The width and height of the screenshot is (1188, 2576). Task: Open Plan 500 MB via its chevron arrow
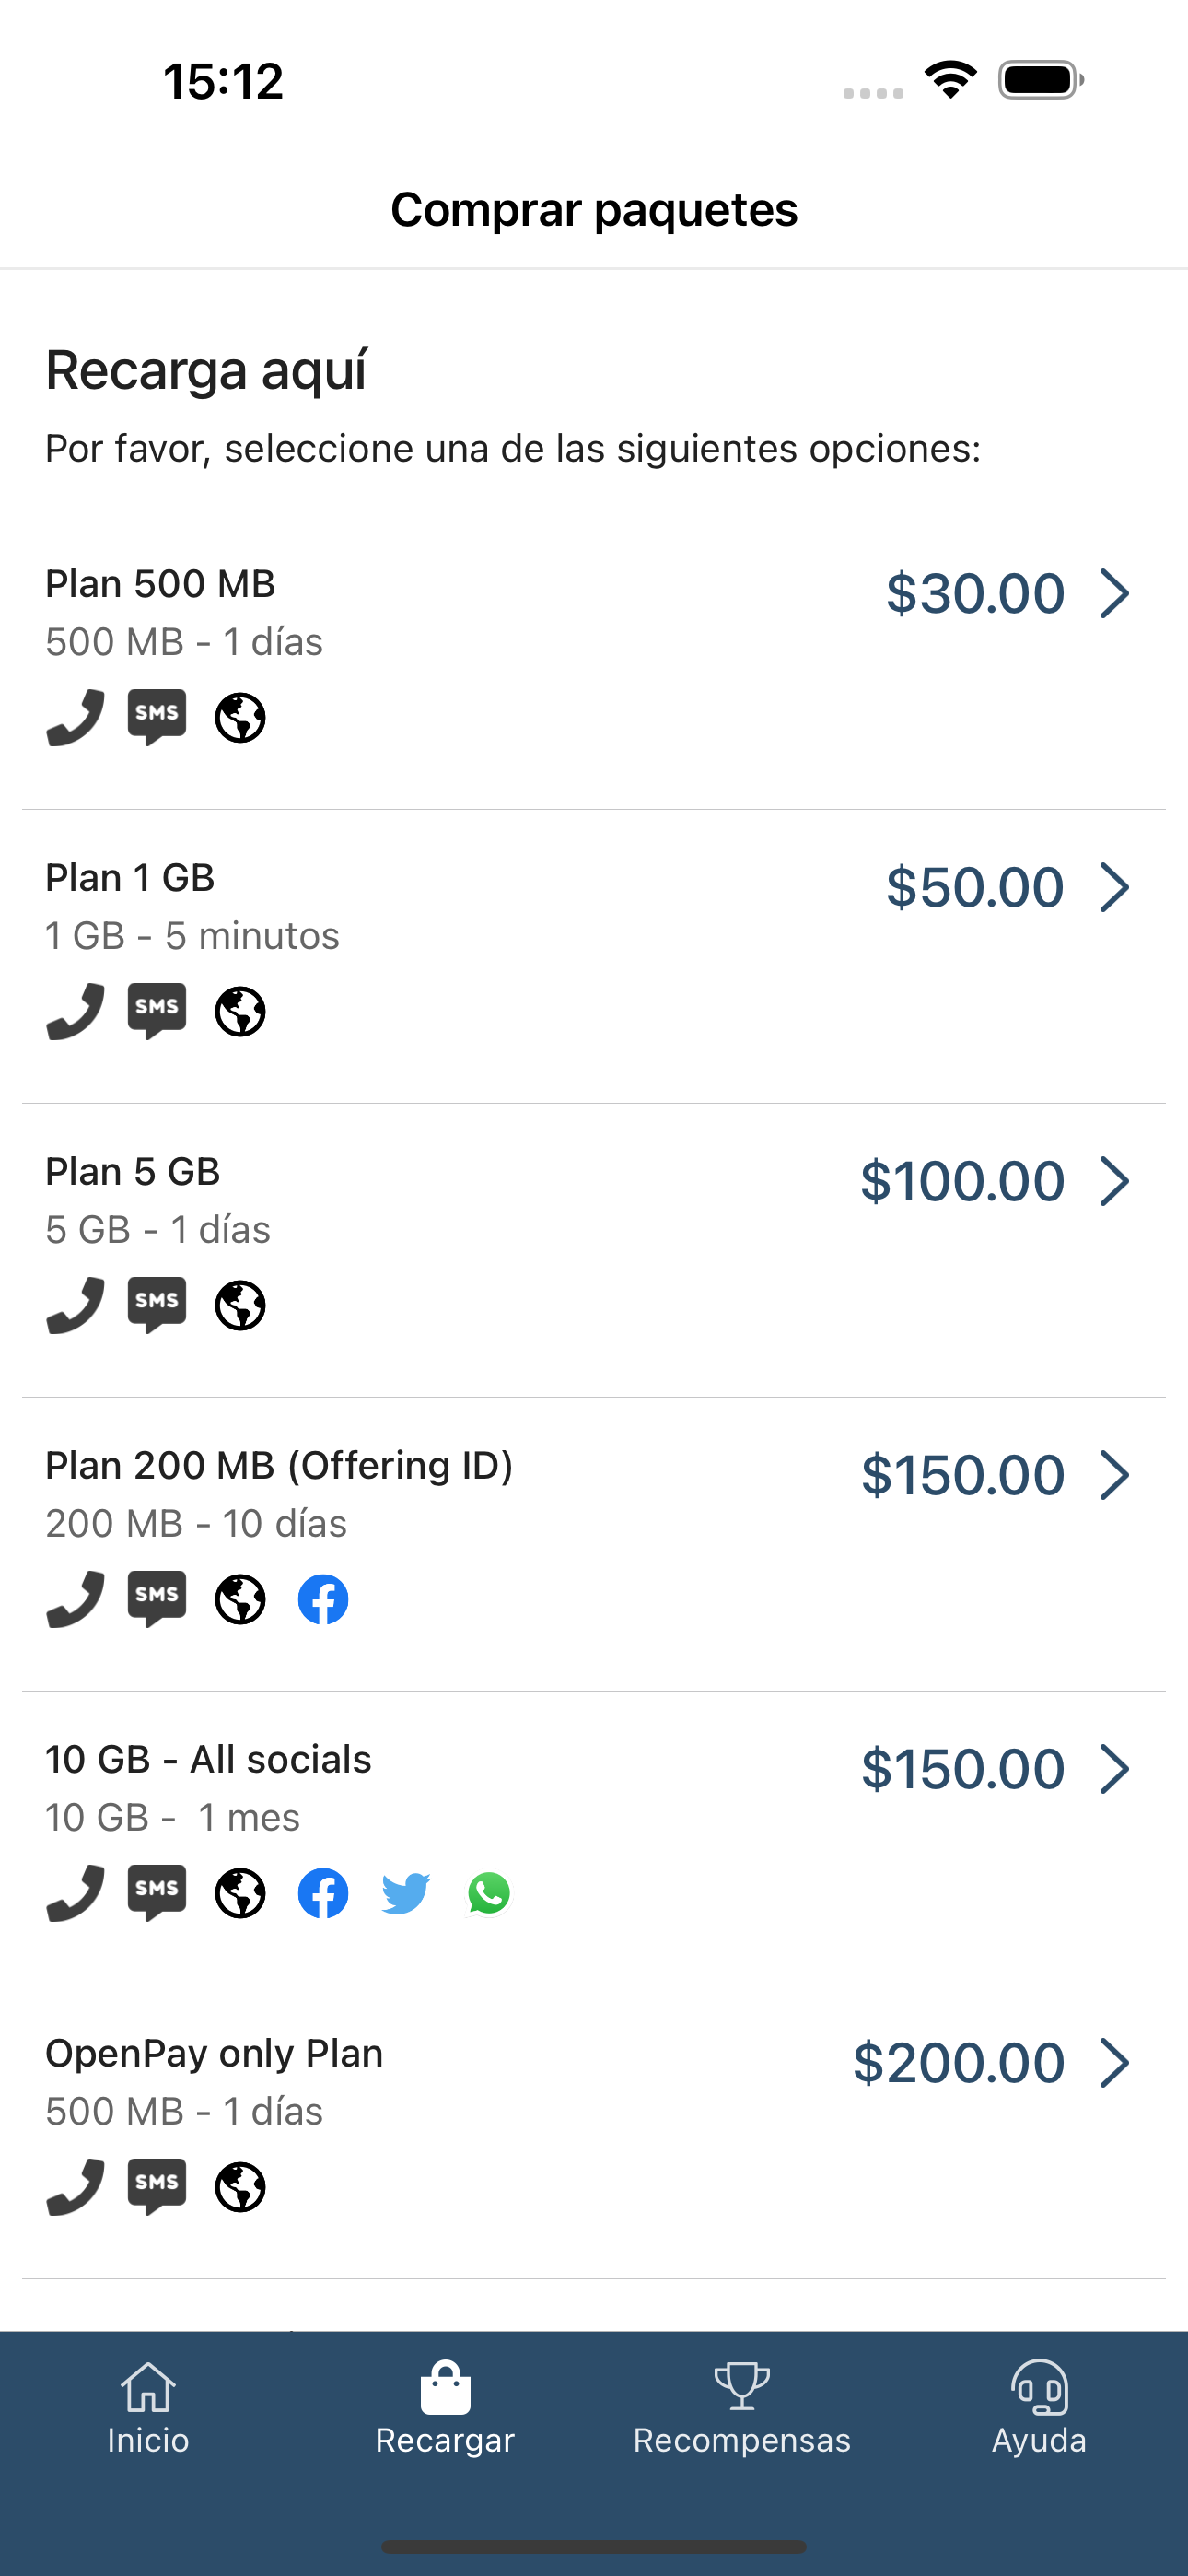pyautogui.click(x=1114, y=593)
